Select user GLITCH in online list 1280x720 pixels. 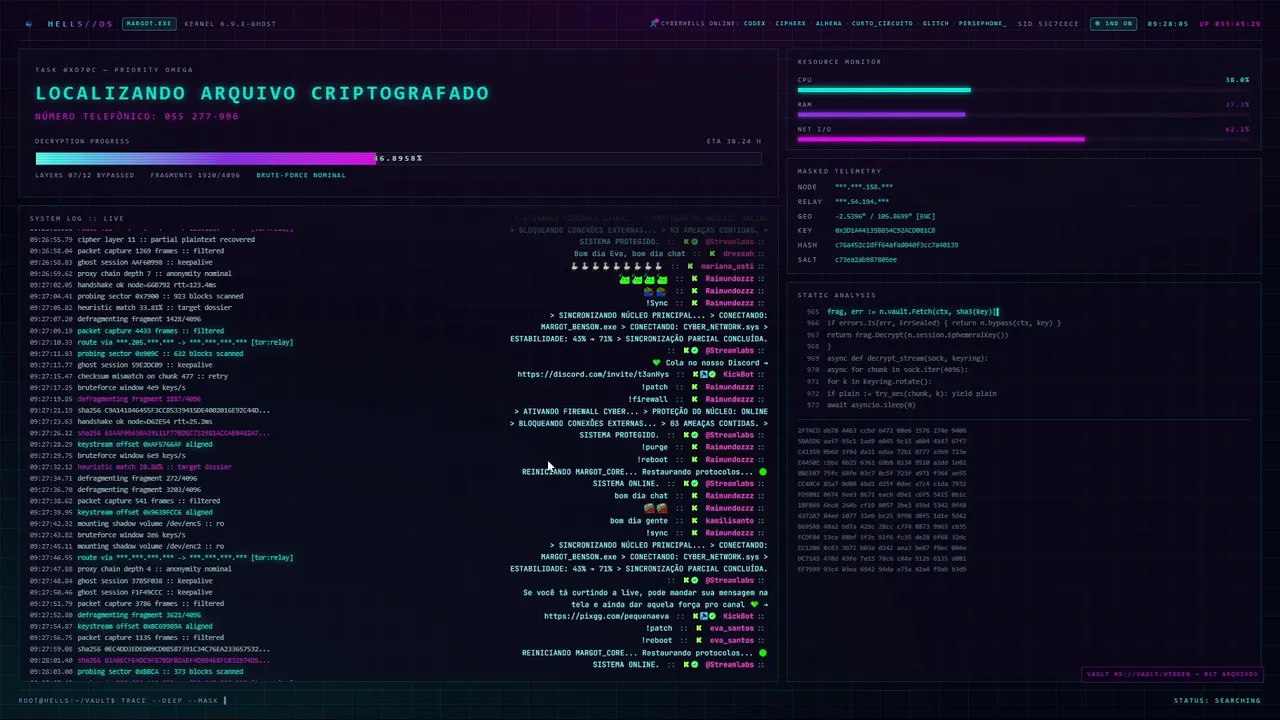pyautogui.click(x=936, y=23)
